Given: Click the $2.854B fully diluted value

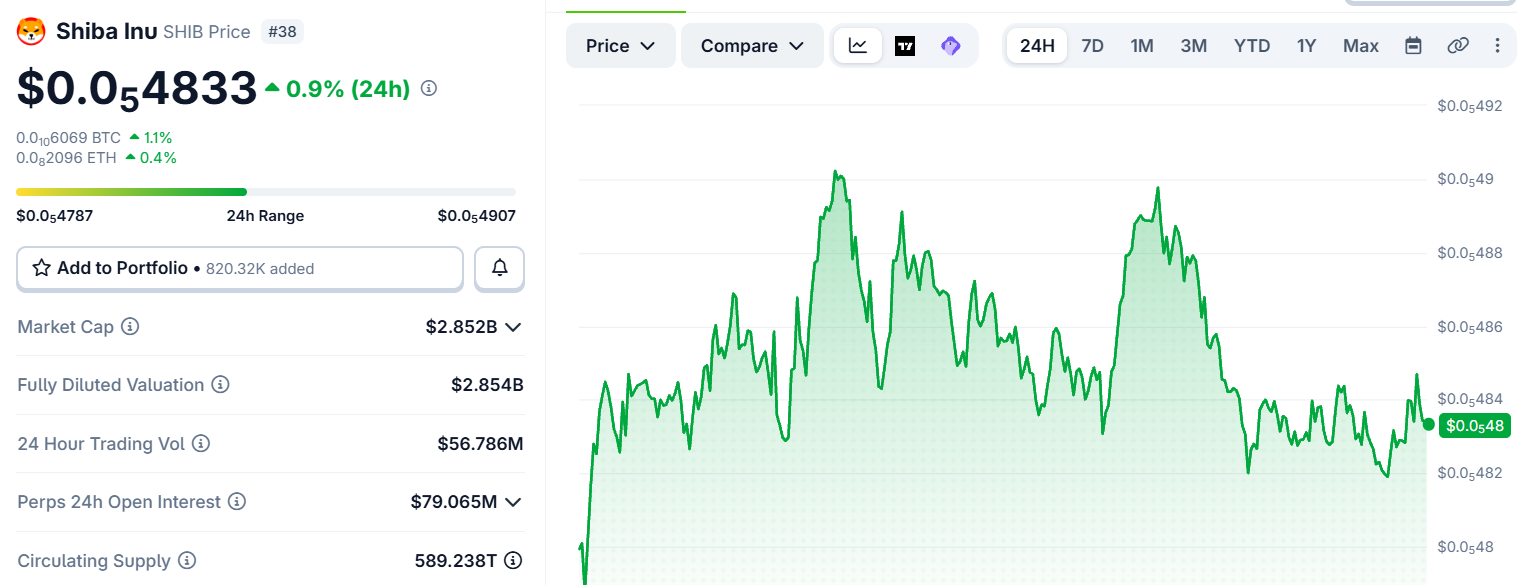Looking at the screenshot, I should click(488, 385).
